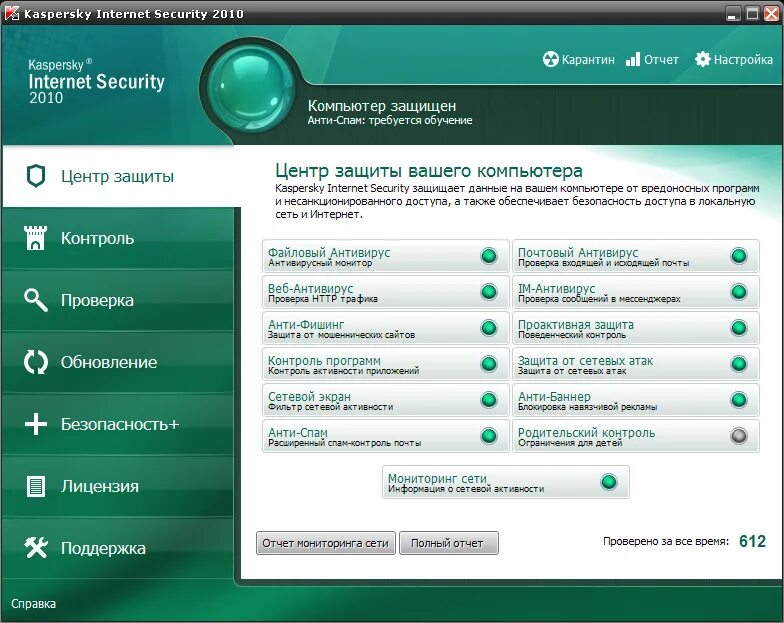Go to the Проверка section
Screen dimensions: 784x623
click(98, 300)
